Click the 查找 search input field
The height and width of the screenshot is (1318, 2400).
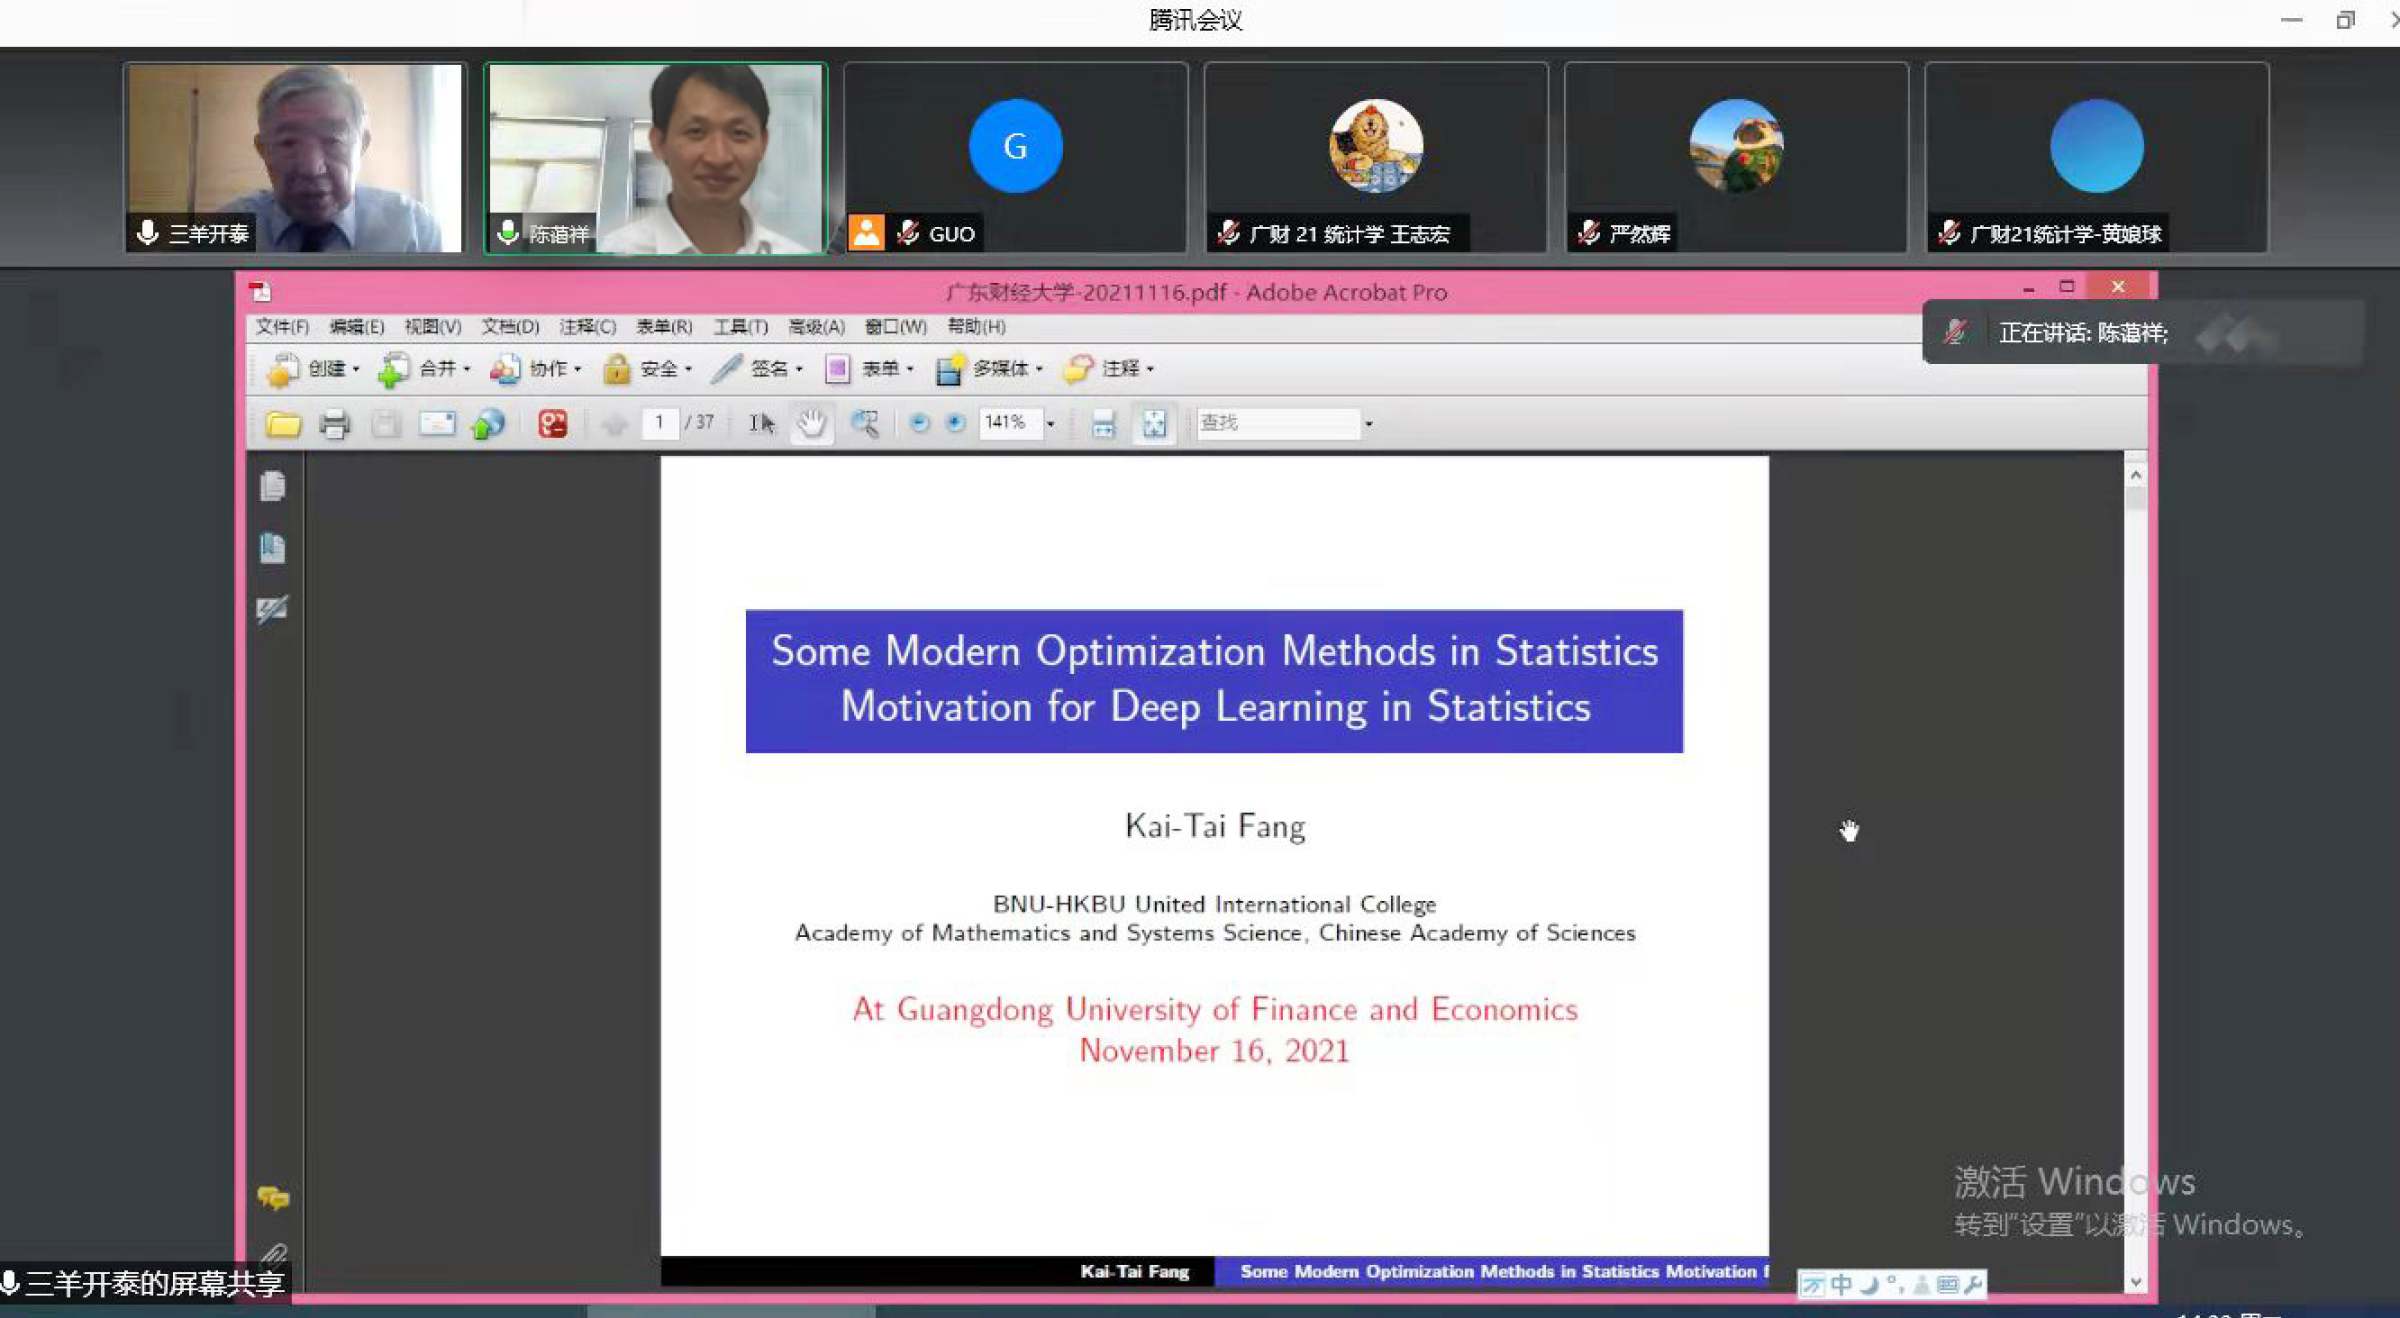point(1277,423)
